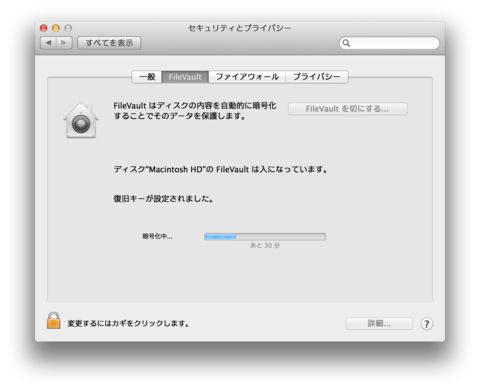Click the 詳細... button

pyautogui.click(x=379, y=323)
